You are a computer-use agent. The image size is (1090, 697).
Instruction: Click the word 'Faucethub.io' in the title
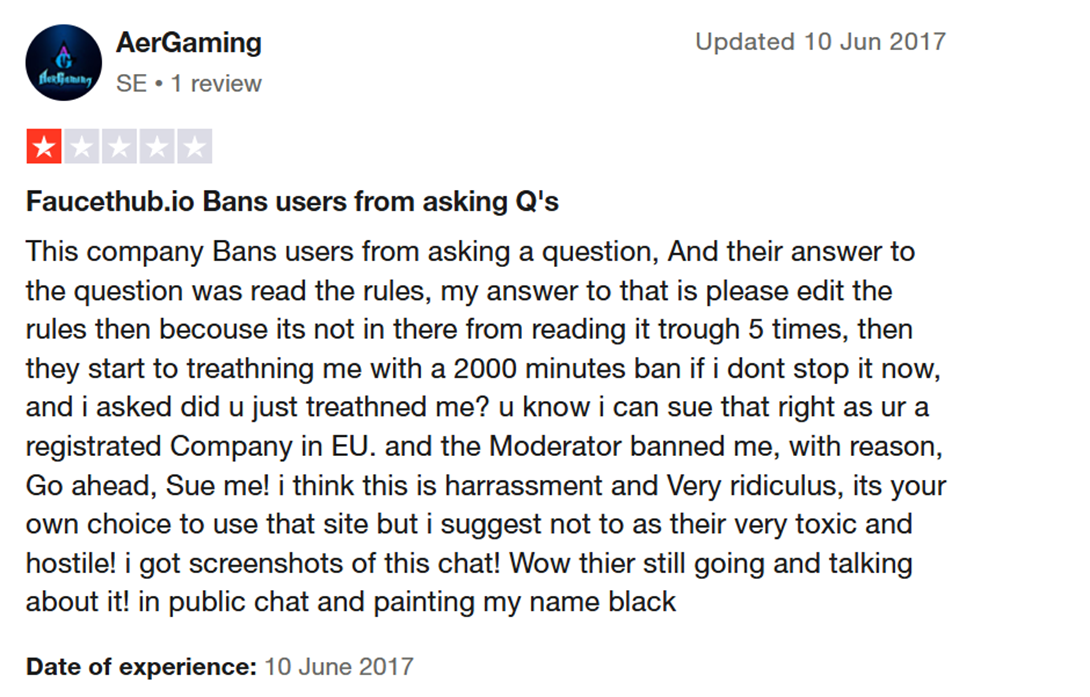point(111,202)
